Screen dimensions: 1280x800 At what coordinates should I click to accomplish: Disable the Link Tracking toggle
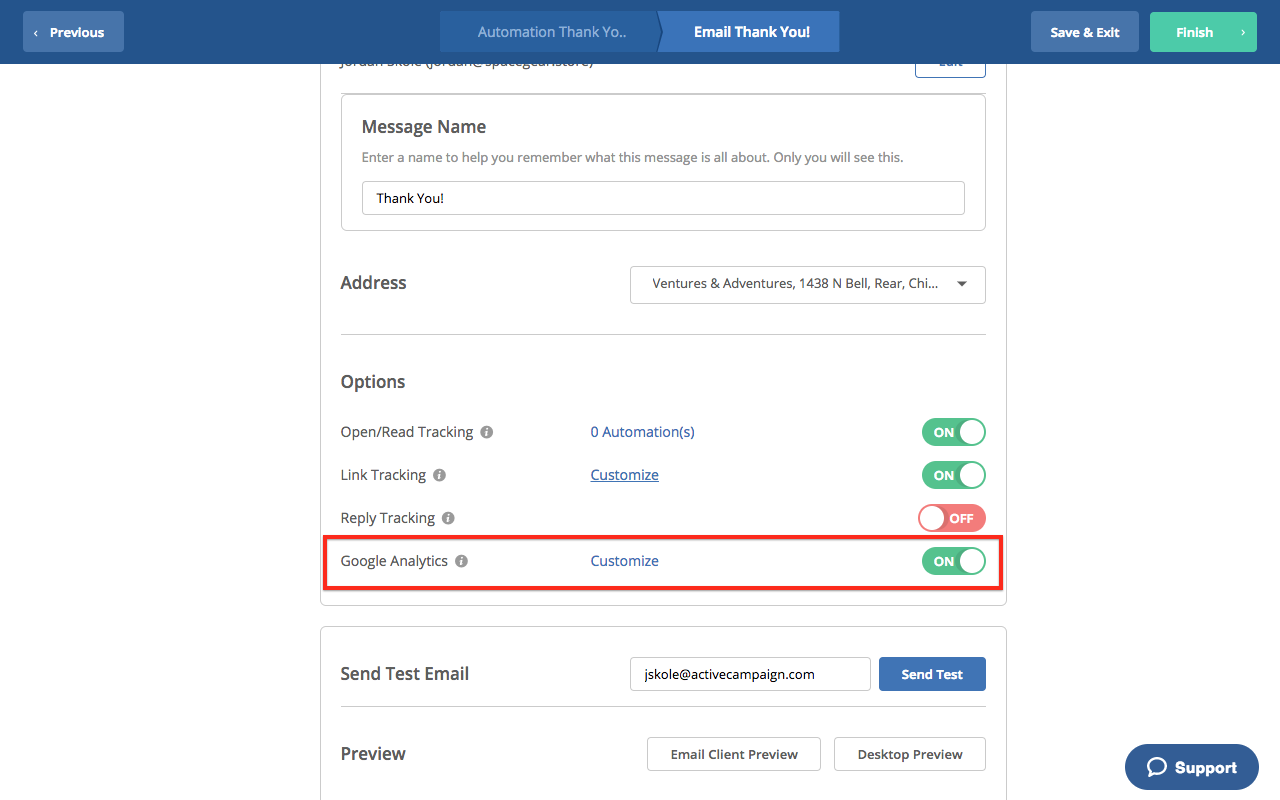[953, 475]
